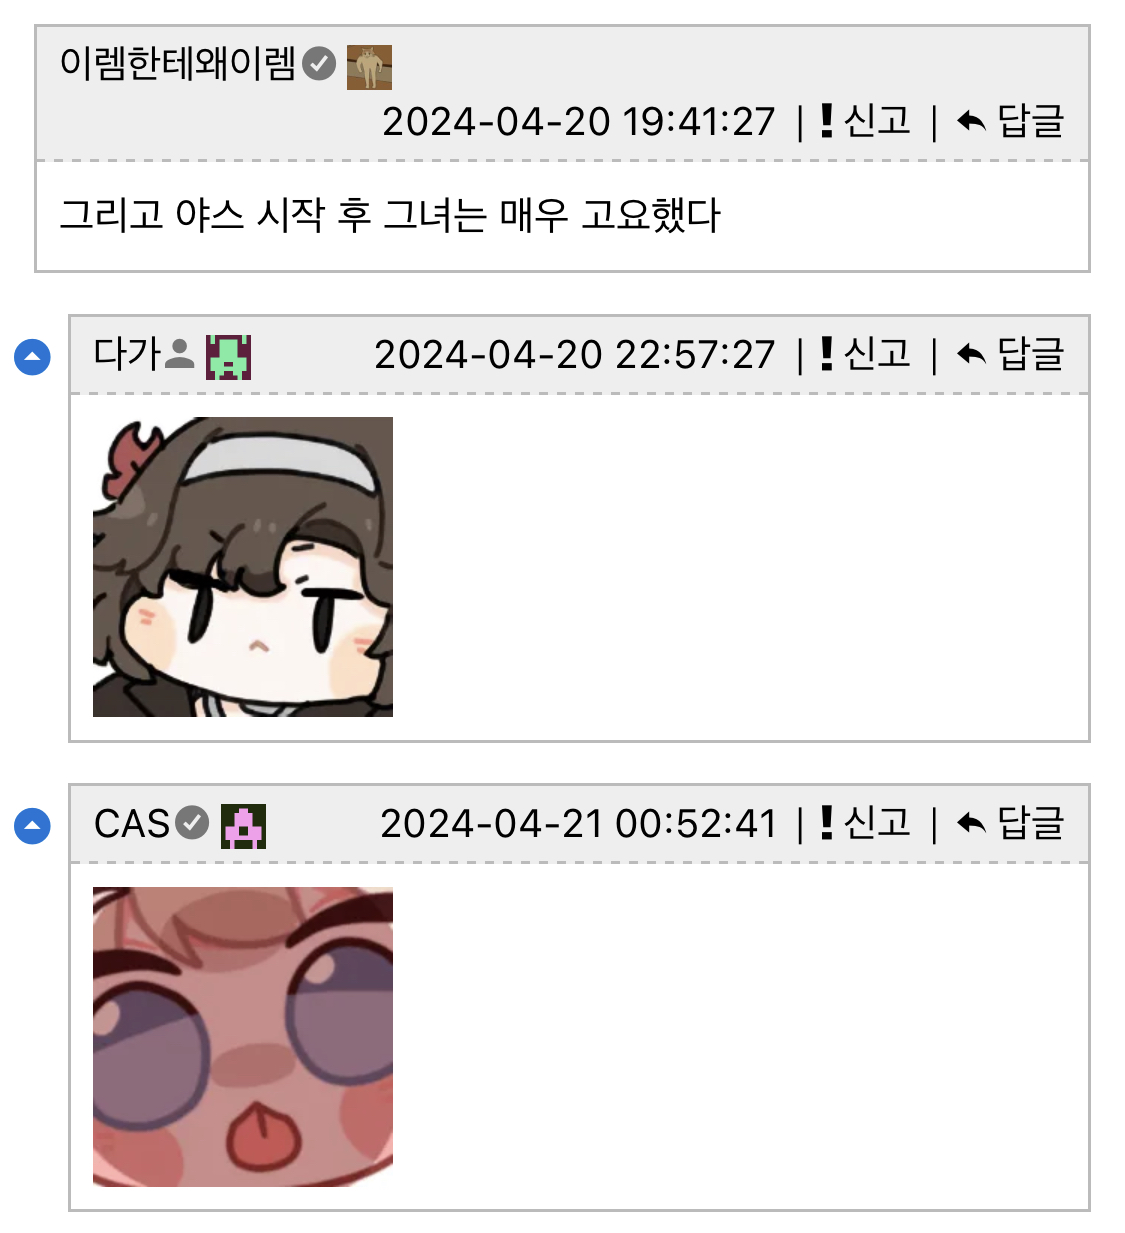
Task: Report the 다가 comment via 신고
Action: pos(865,354)
